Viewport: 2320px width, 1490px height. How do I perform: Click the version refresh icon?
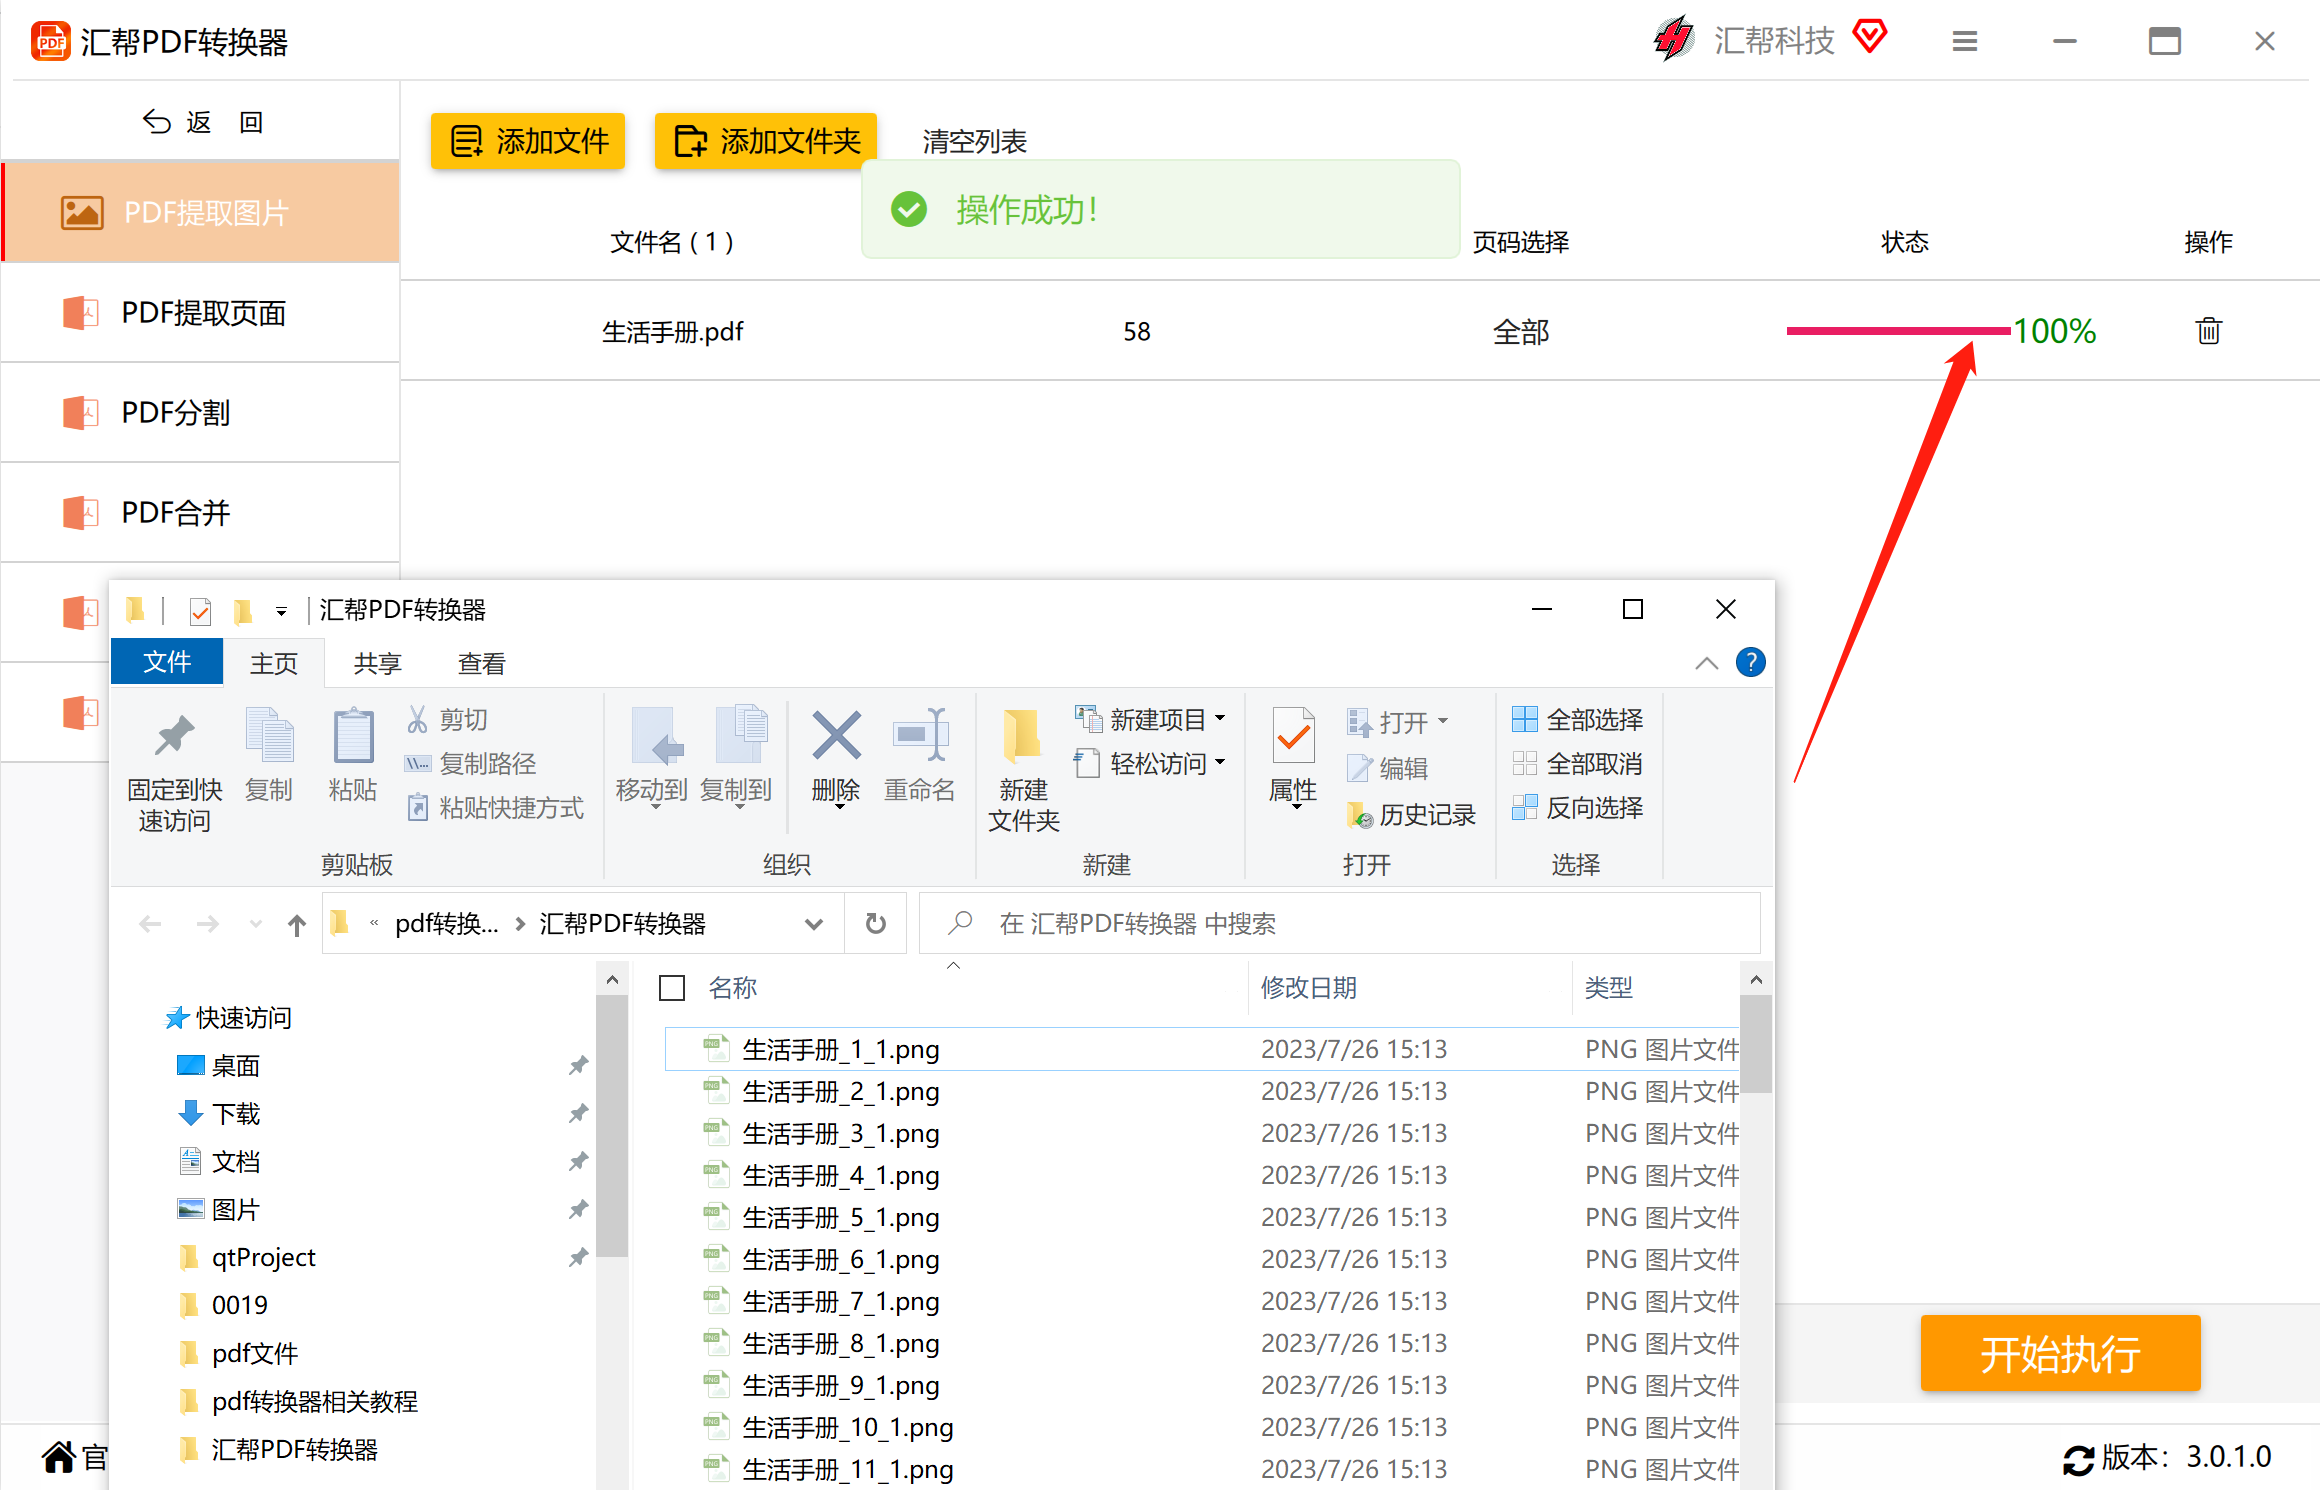(2078, 1459)
